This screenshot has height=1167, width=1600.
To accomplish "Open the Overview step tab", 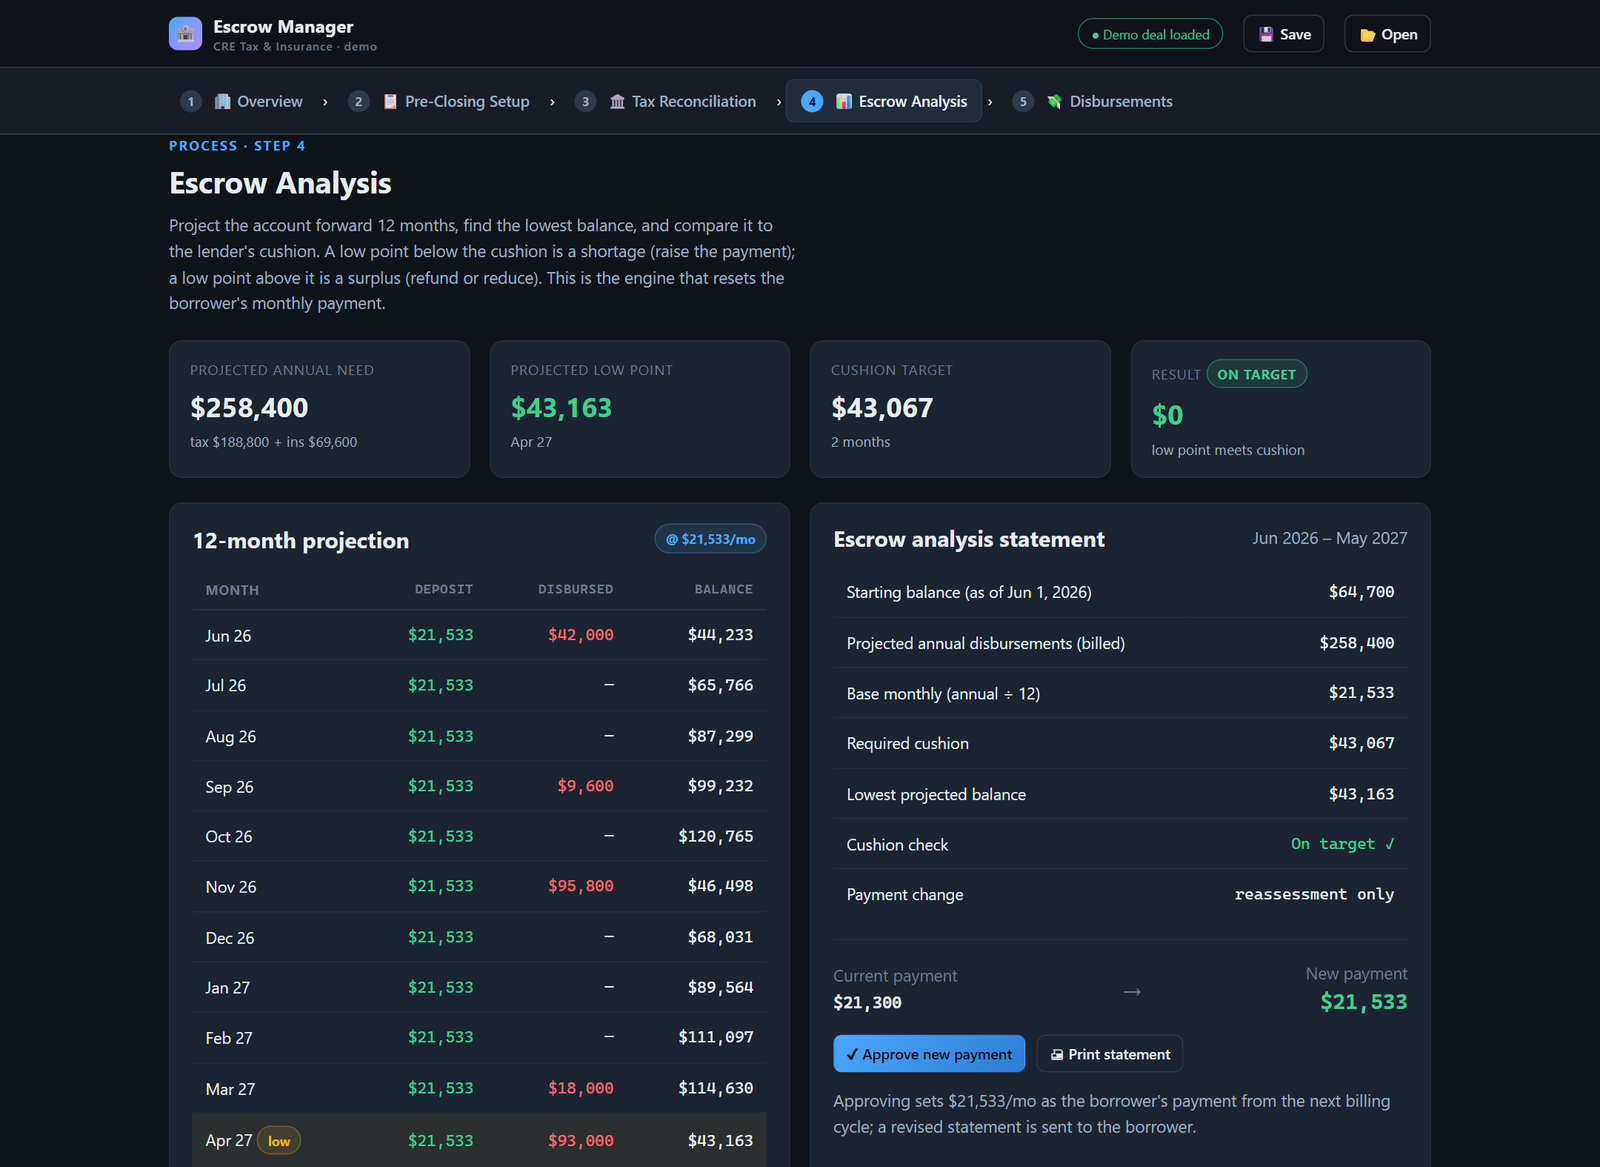I will [x=242, y=101].
